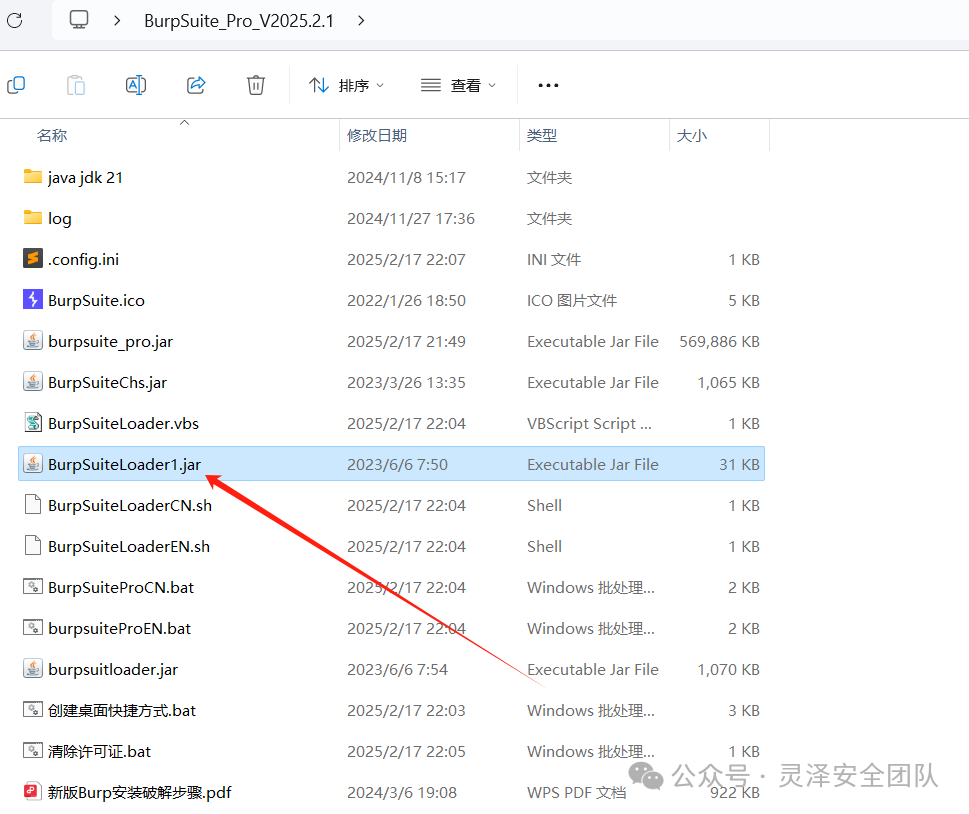
Task: Click the burpsuitloader.jar file icon
Action: pos(33,668)
